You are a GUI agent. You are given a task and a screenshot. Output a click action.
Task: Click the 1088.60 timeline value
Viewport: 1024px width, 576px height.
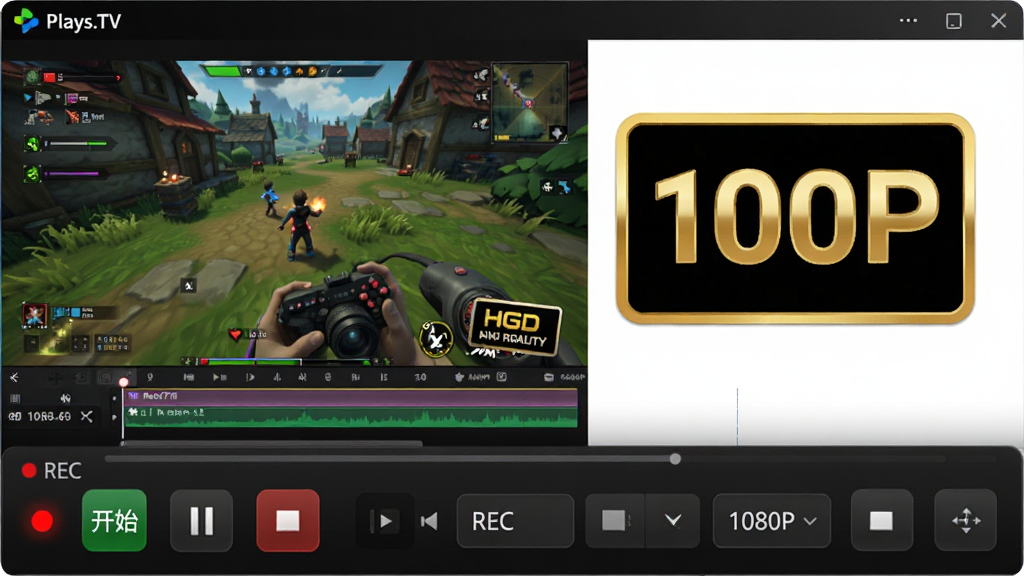point(48,416)
